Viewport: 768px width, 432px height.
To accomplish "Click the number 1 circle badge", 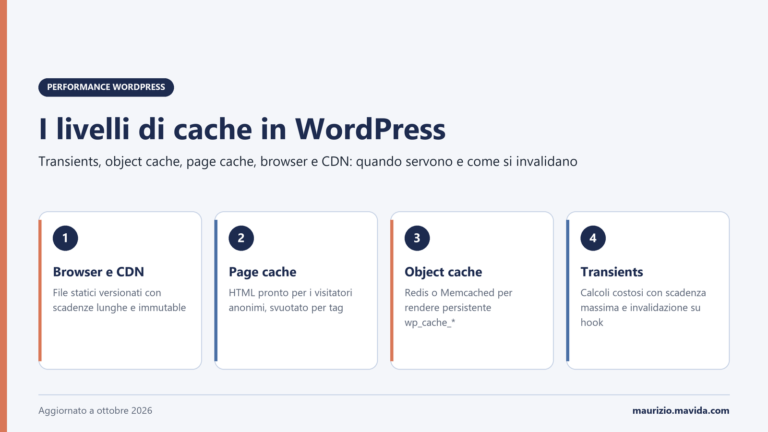I will 65,238.
